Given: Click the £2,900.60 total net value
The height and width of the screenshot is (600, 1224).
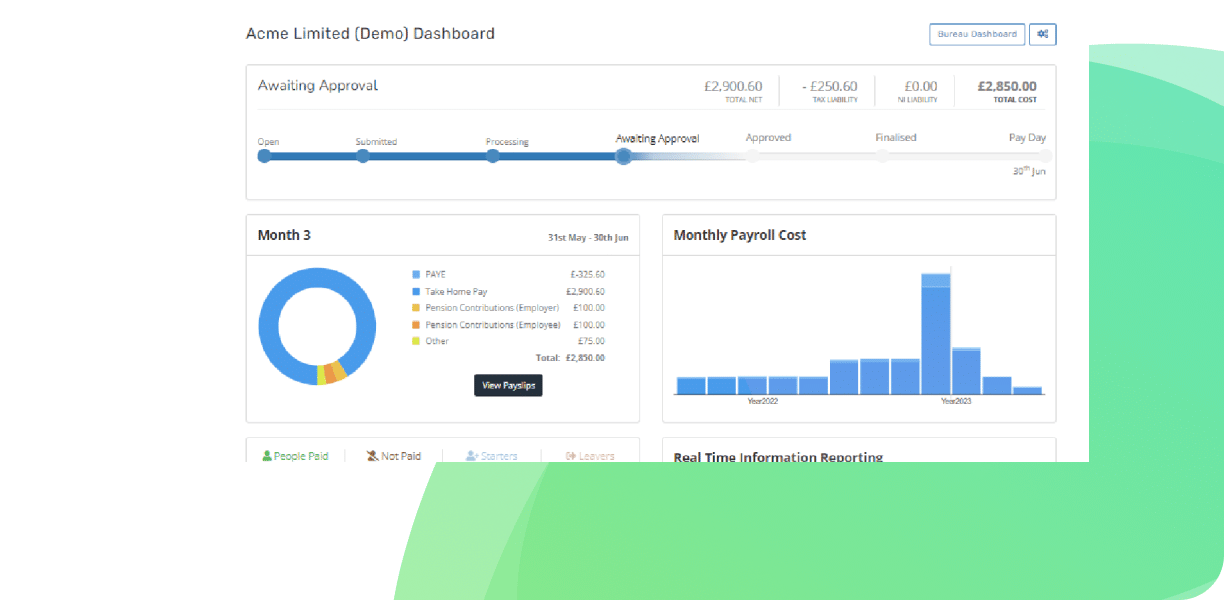Looking at the screenshot, I should click(733, 86).
